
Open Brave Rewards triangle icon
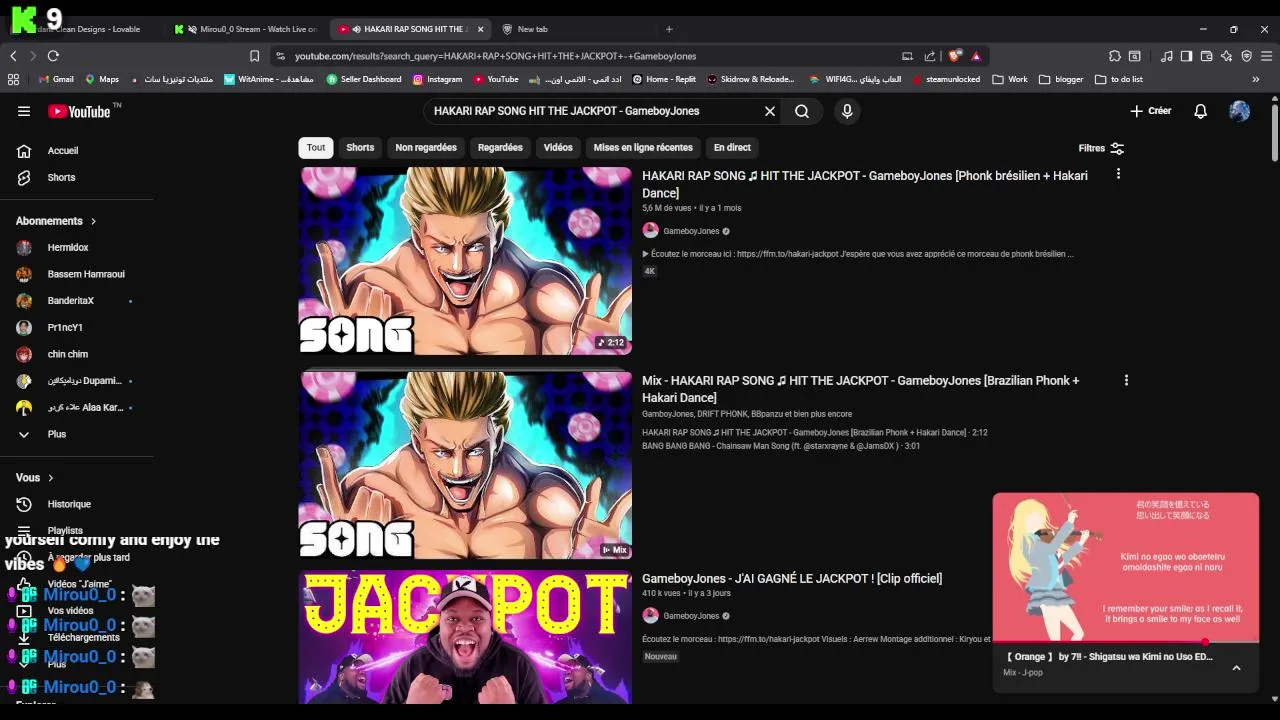(976, 56)
